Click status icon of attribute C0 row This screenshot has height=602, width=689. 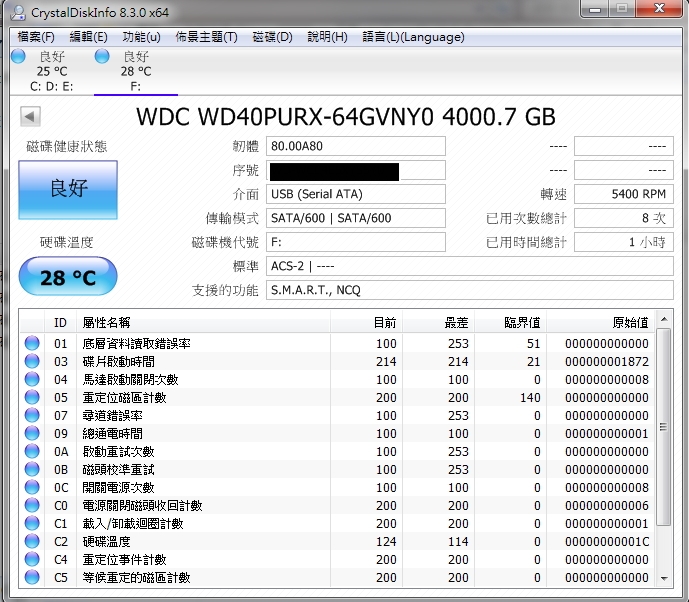coord(32,505)
